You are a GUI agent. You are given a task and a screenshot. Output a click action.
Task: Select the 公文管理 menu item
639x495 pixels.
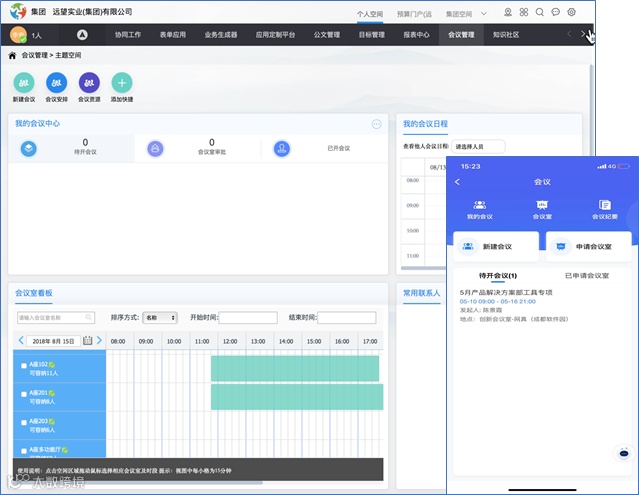coord(327,35)
